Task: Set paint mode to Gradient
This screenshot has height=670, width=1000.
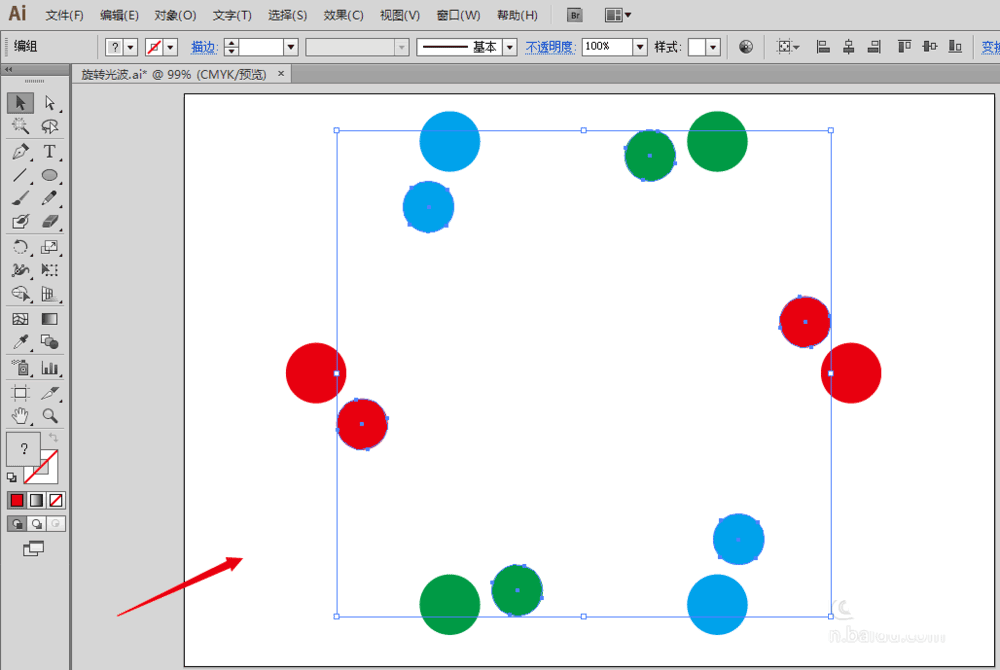Action: (36, 500)
